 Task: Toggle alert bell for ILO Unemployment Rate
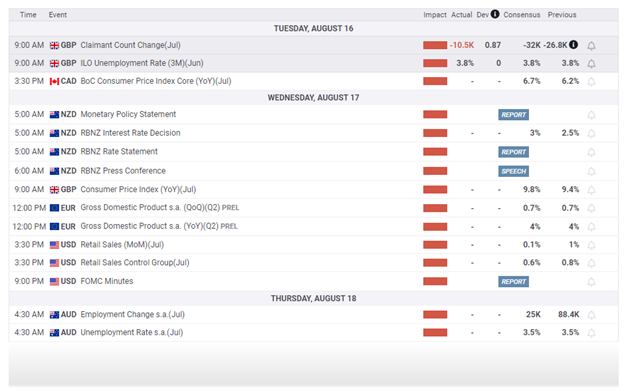coord(591,64)
